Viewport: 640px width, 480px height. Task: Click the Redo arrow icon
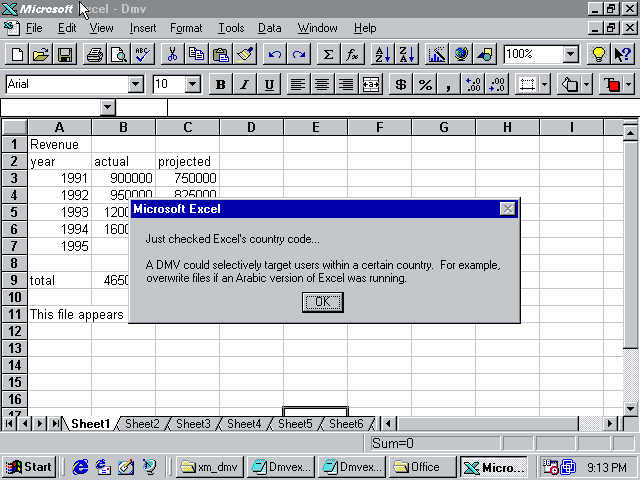(x=299, y=54)
